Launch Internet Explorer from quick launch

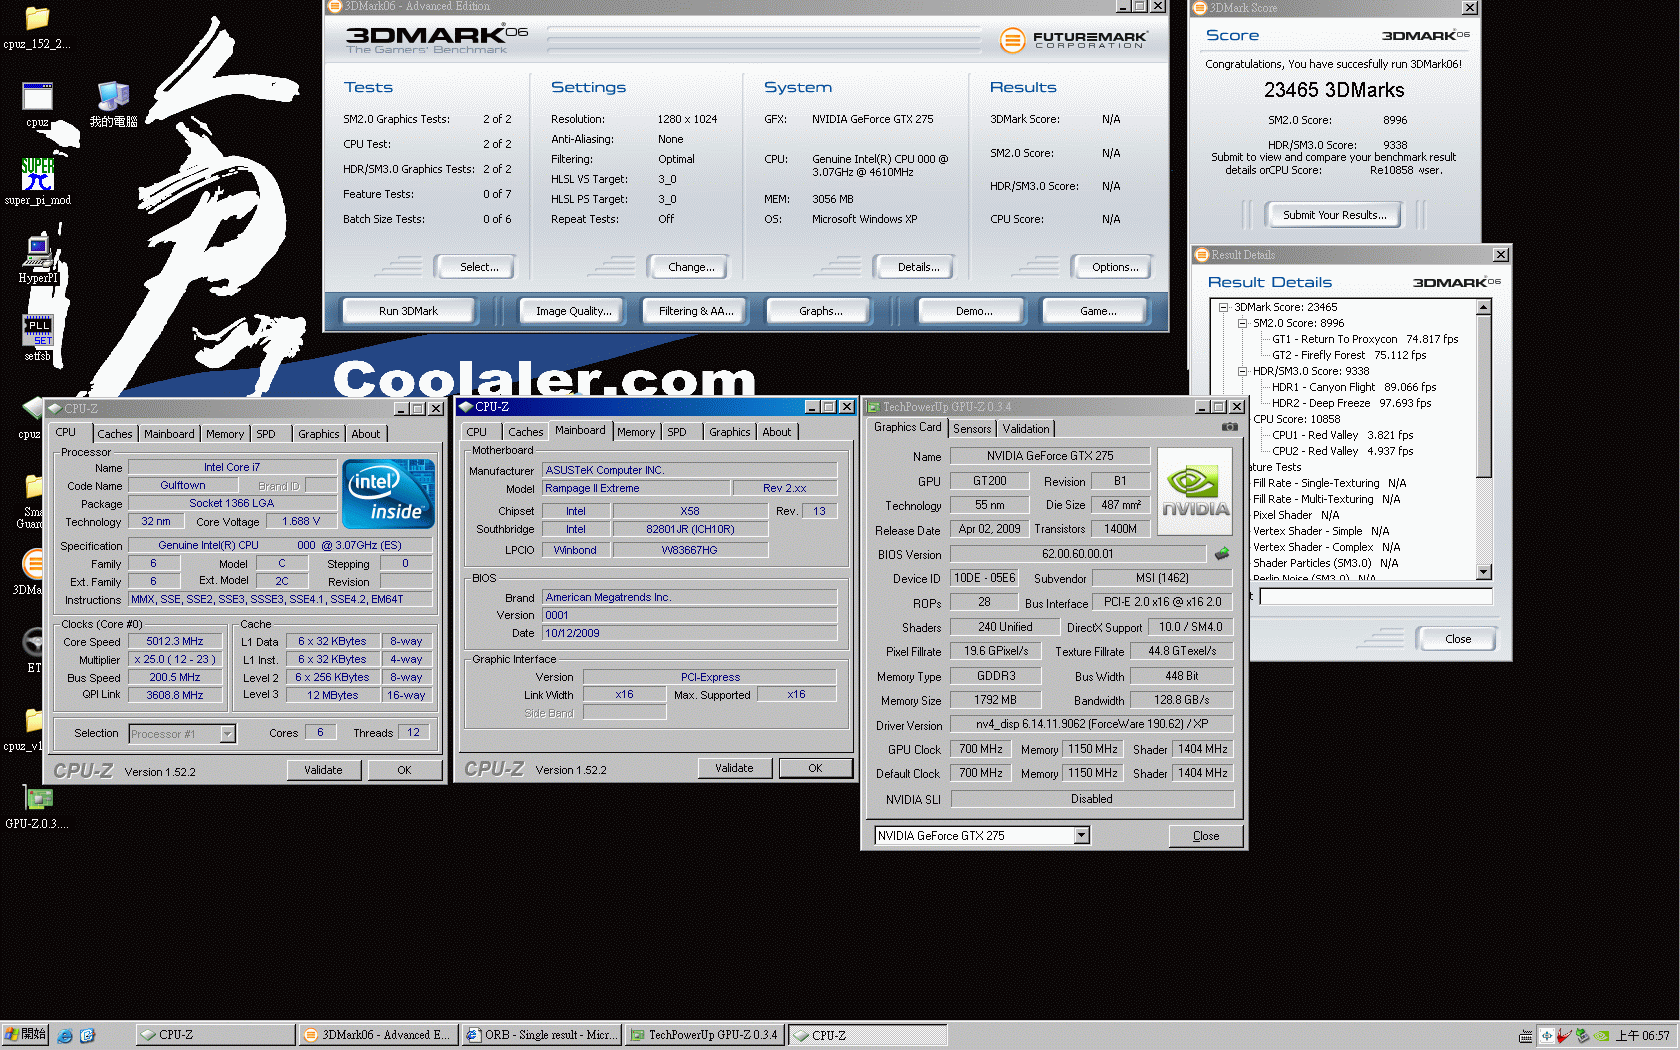(65, 1035)
